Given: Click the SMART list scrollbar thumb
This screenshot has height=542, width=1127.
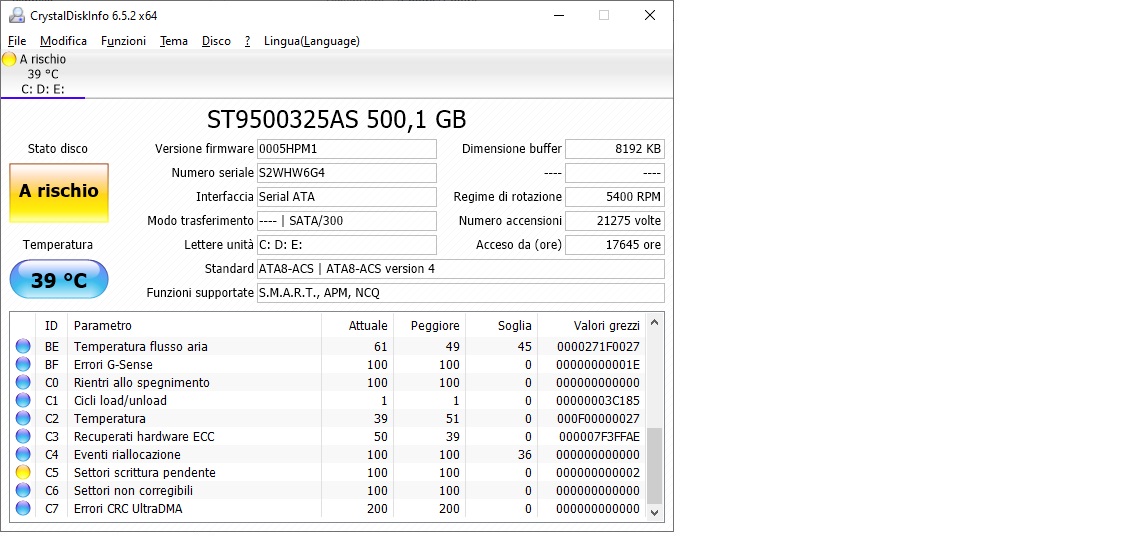Looking at the screenshot, I should pyautogui.click(x=654, y=465).
